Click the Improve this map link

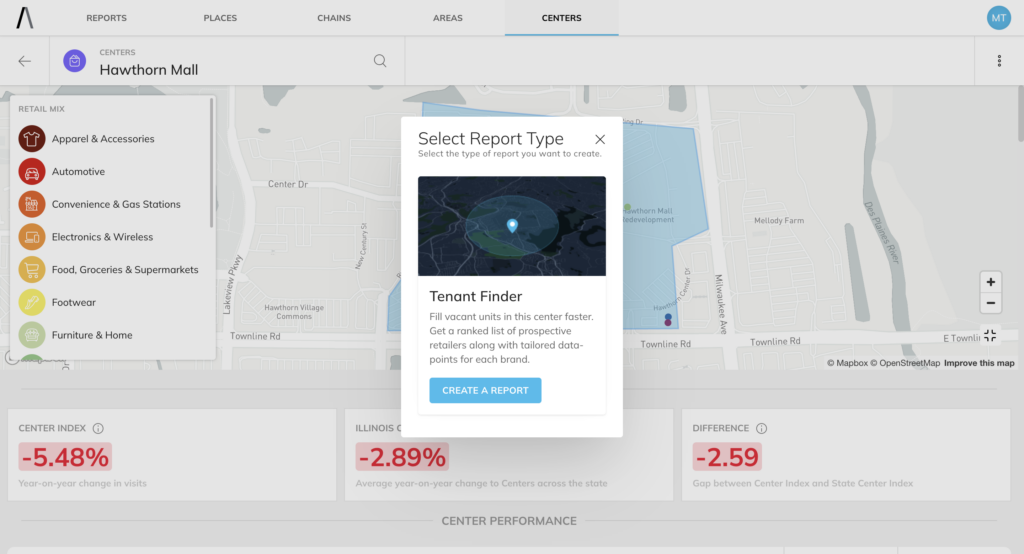click(x=979, y=363)
